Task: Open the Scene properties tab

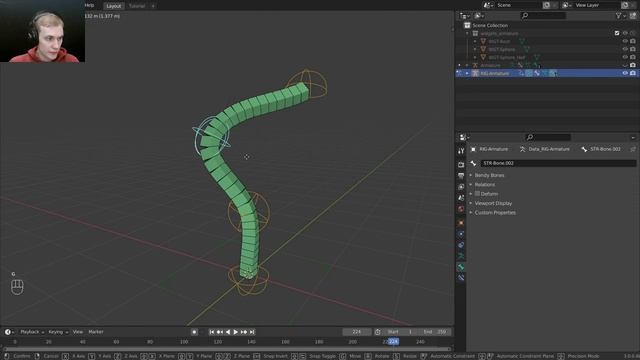Action: coord(461,198)
